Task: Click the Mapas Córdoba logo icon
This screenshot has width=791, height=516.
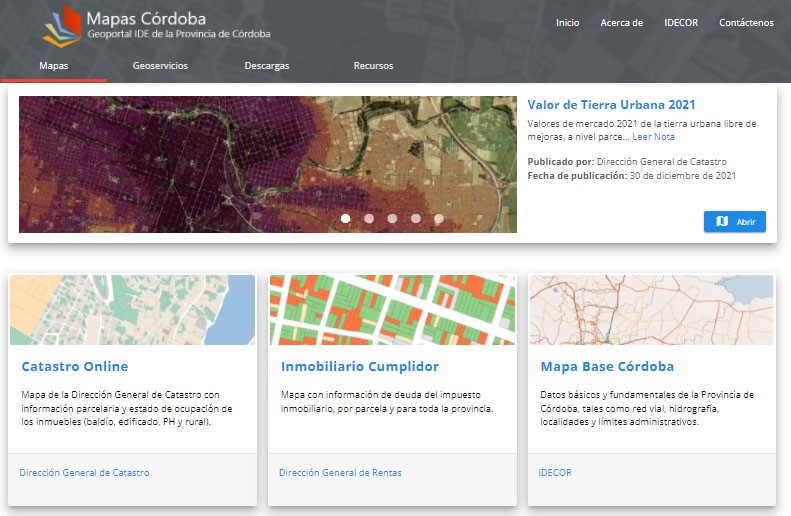Action: (x=62, y=26)
